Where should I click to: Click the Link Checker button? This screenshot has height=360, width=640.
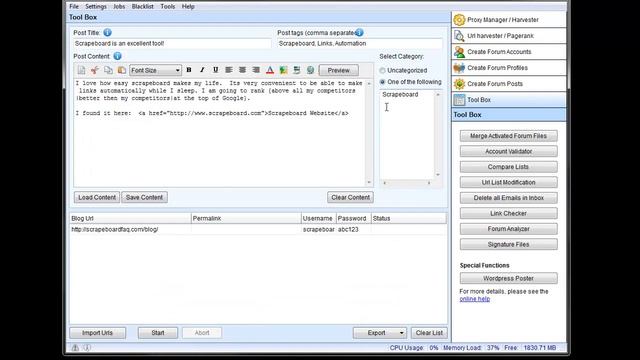[x=509, y=213]
